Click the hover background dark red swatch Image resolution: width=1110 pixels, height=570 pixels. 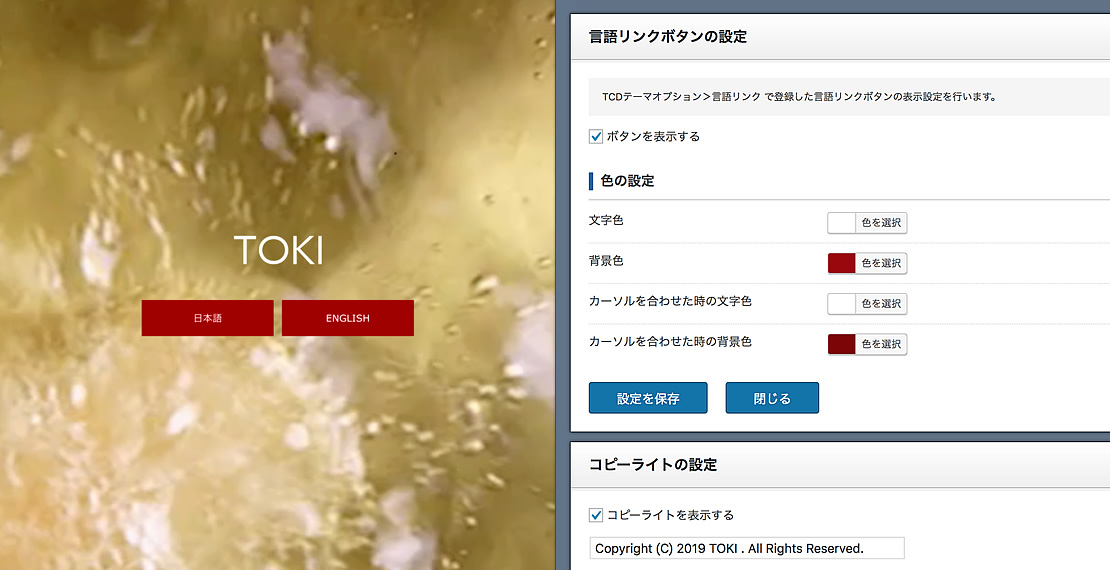[842, 344]
